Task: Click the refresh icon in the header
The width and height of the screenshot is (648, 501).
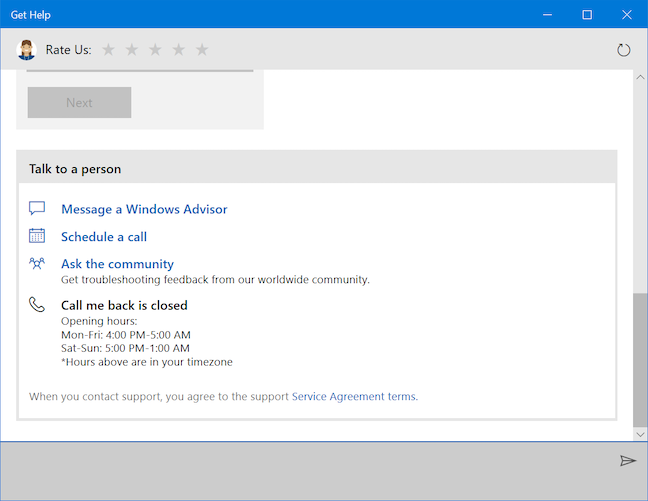Action: pyautogui.click(x=624, y=49)
